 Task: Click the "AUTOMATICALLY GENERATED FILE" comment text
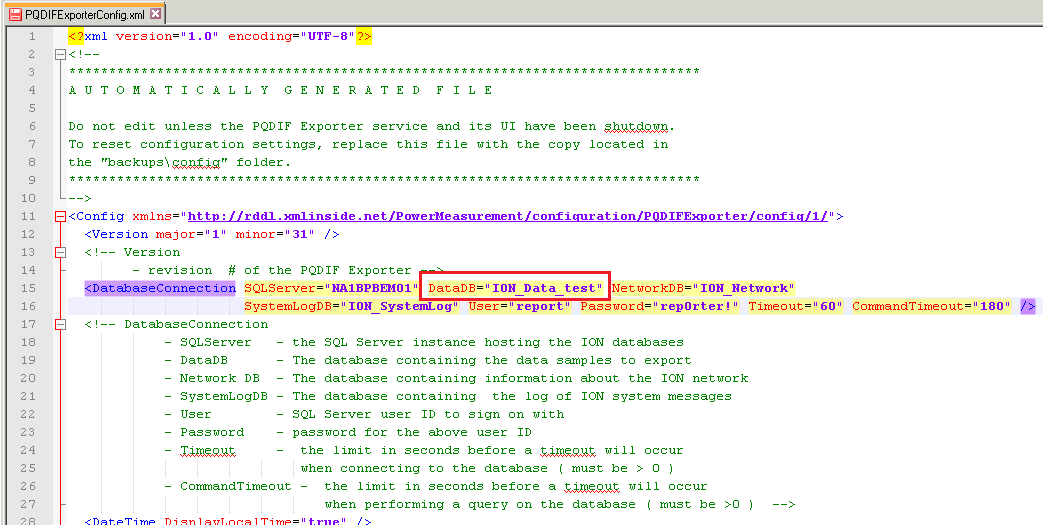[x=281, y=90]
